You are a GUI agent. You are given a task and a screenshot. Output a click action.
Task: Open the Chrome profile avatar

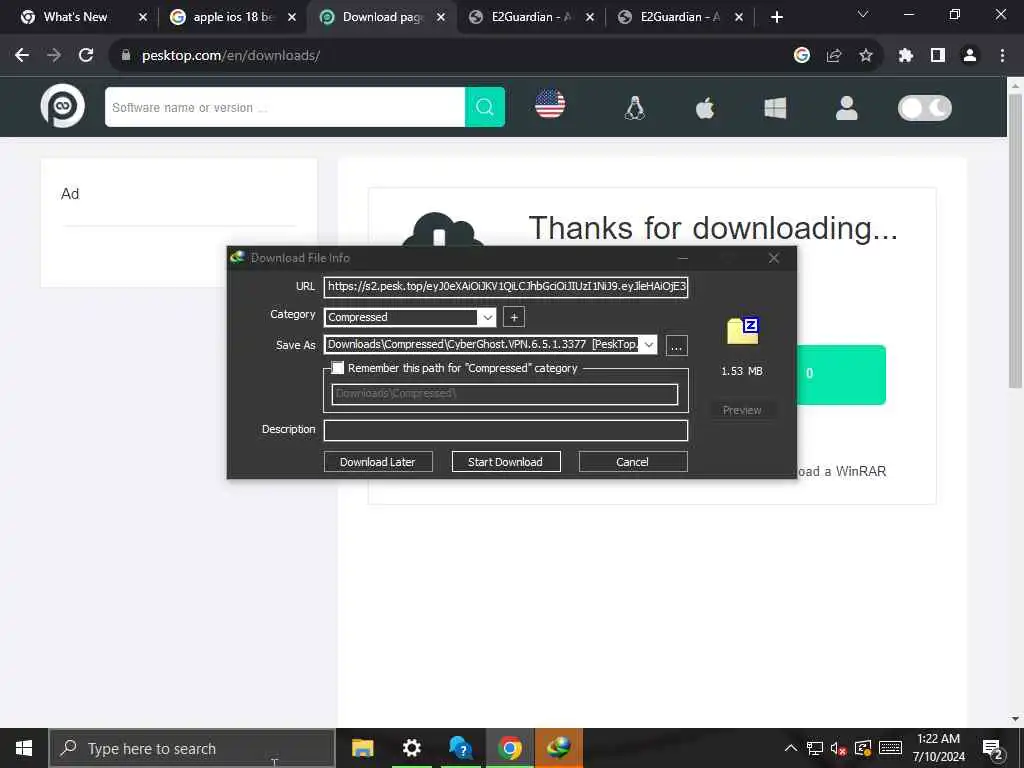pyautogui.click(x=970, y=56)
